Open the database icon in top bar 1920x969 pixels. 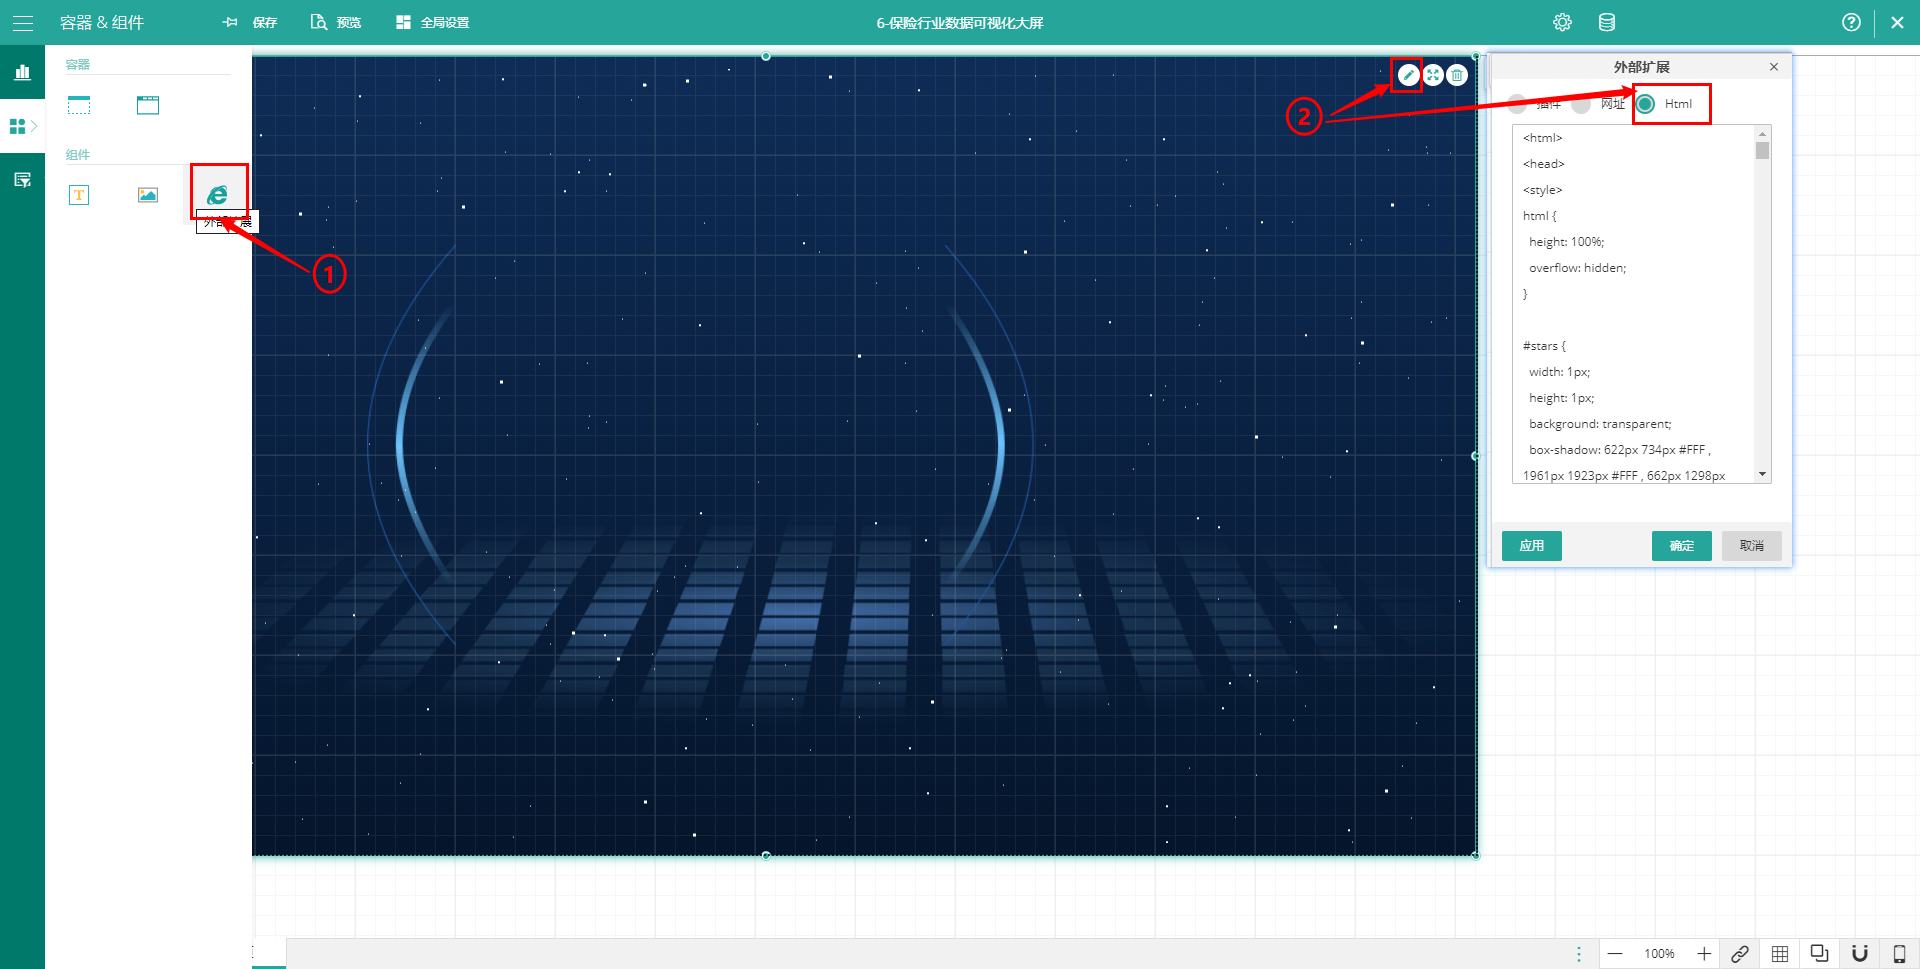(1606, 22)
